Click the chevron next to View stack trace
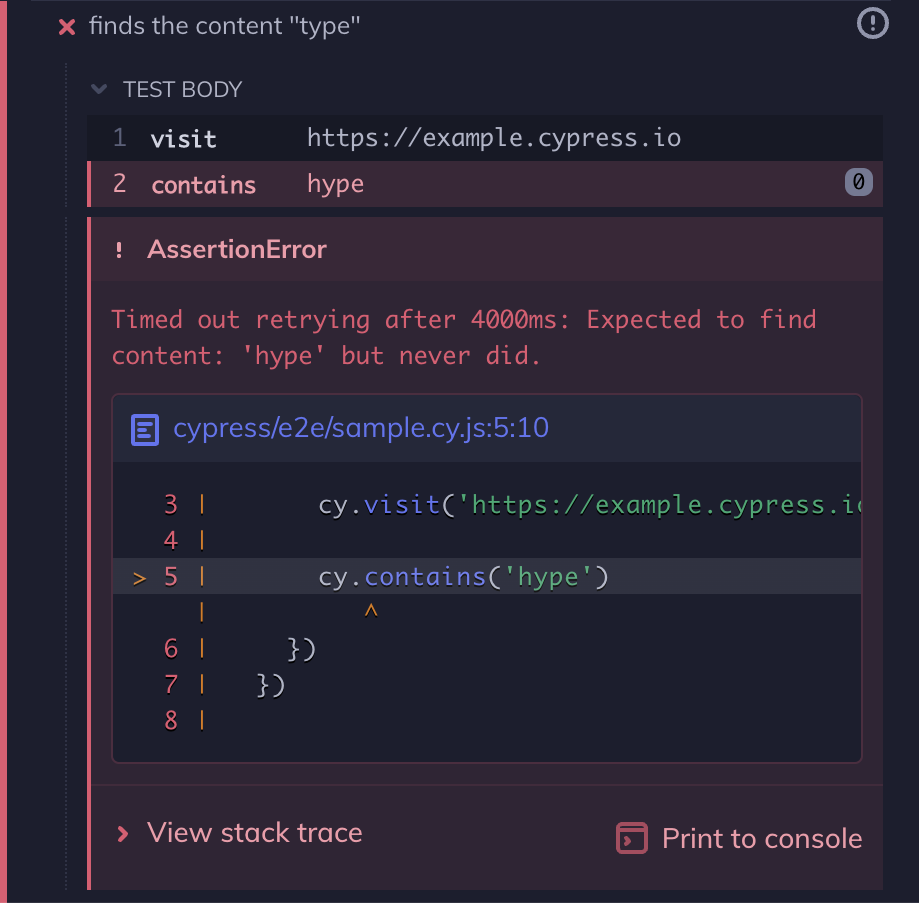 pos(123,832)
